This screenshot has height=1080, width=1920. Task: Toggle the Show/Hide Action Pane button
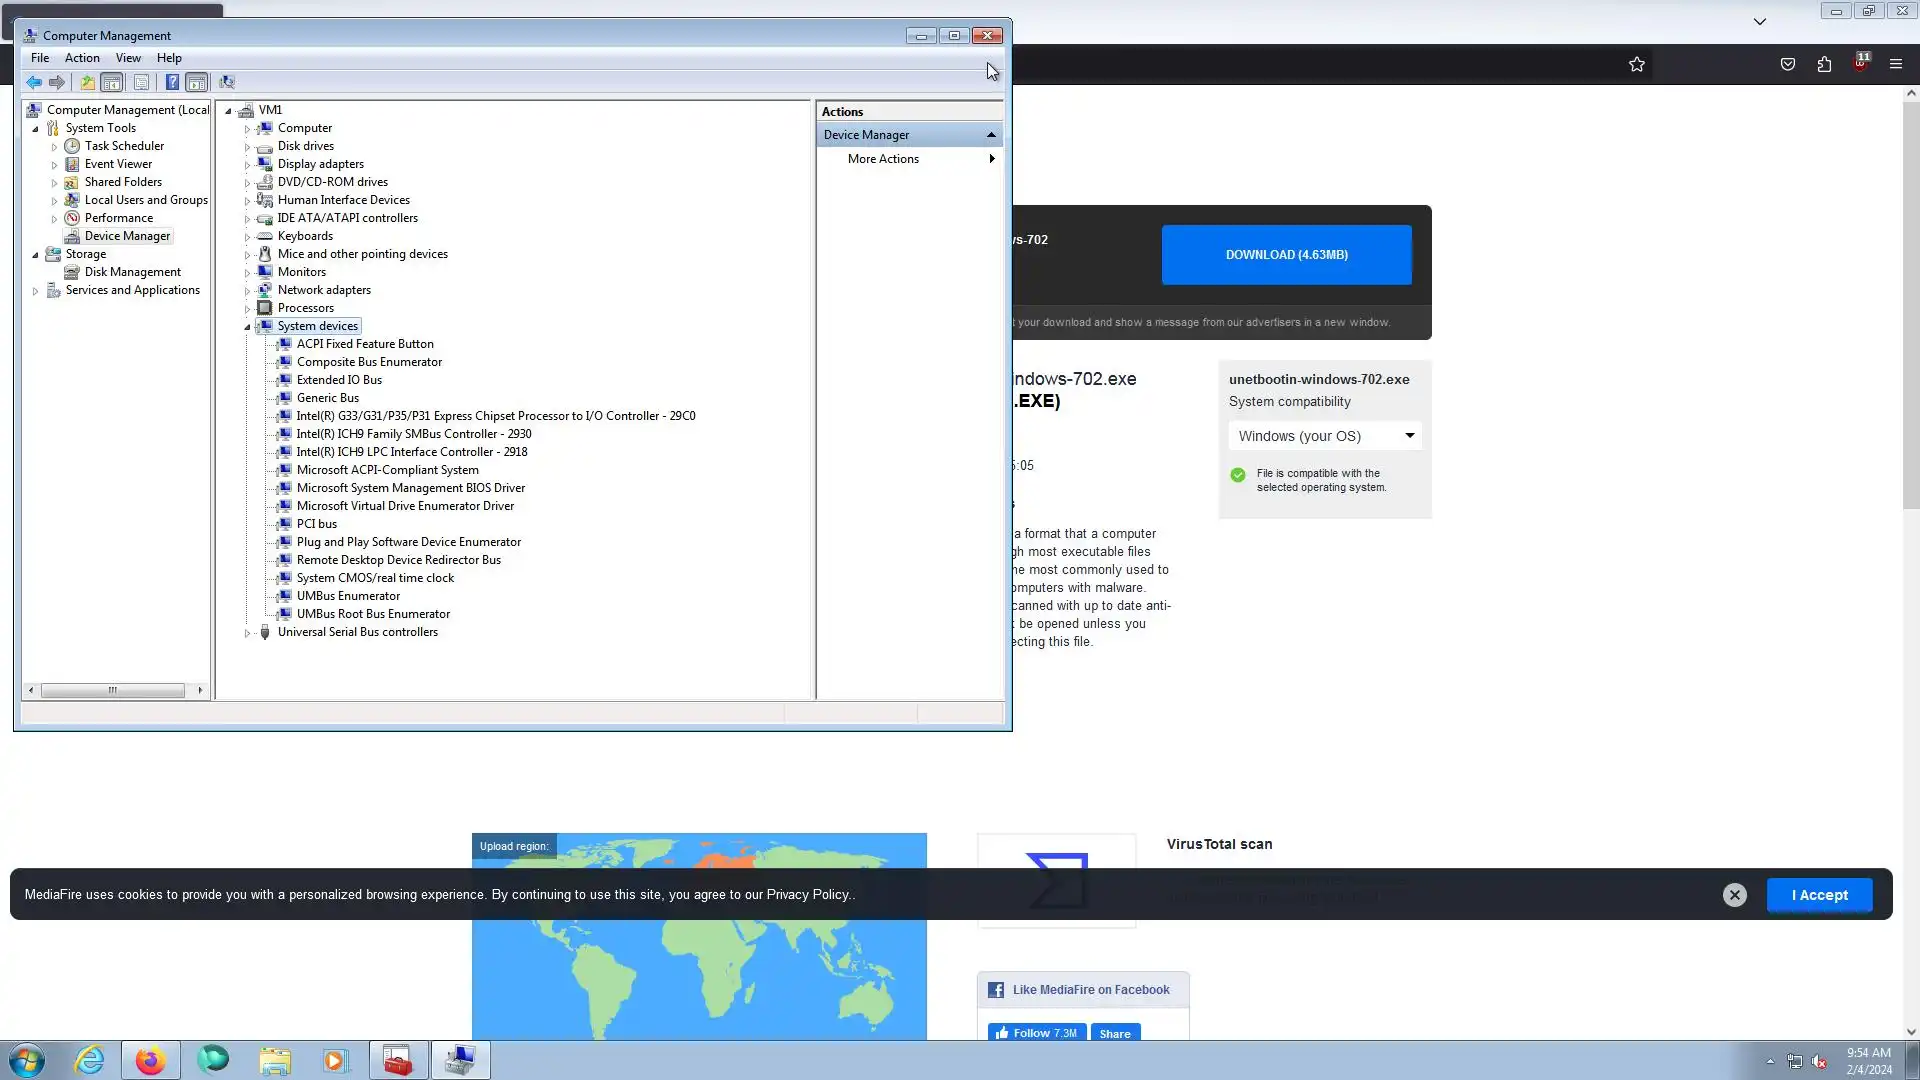(197, 83)
